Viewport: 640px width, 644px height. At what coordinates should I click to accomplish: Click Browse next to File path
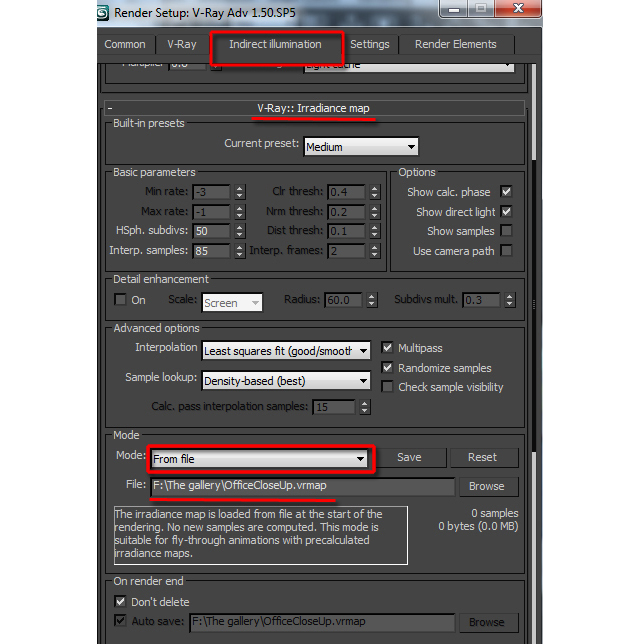[x=487, y=486]
